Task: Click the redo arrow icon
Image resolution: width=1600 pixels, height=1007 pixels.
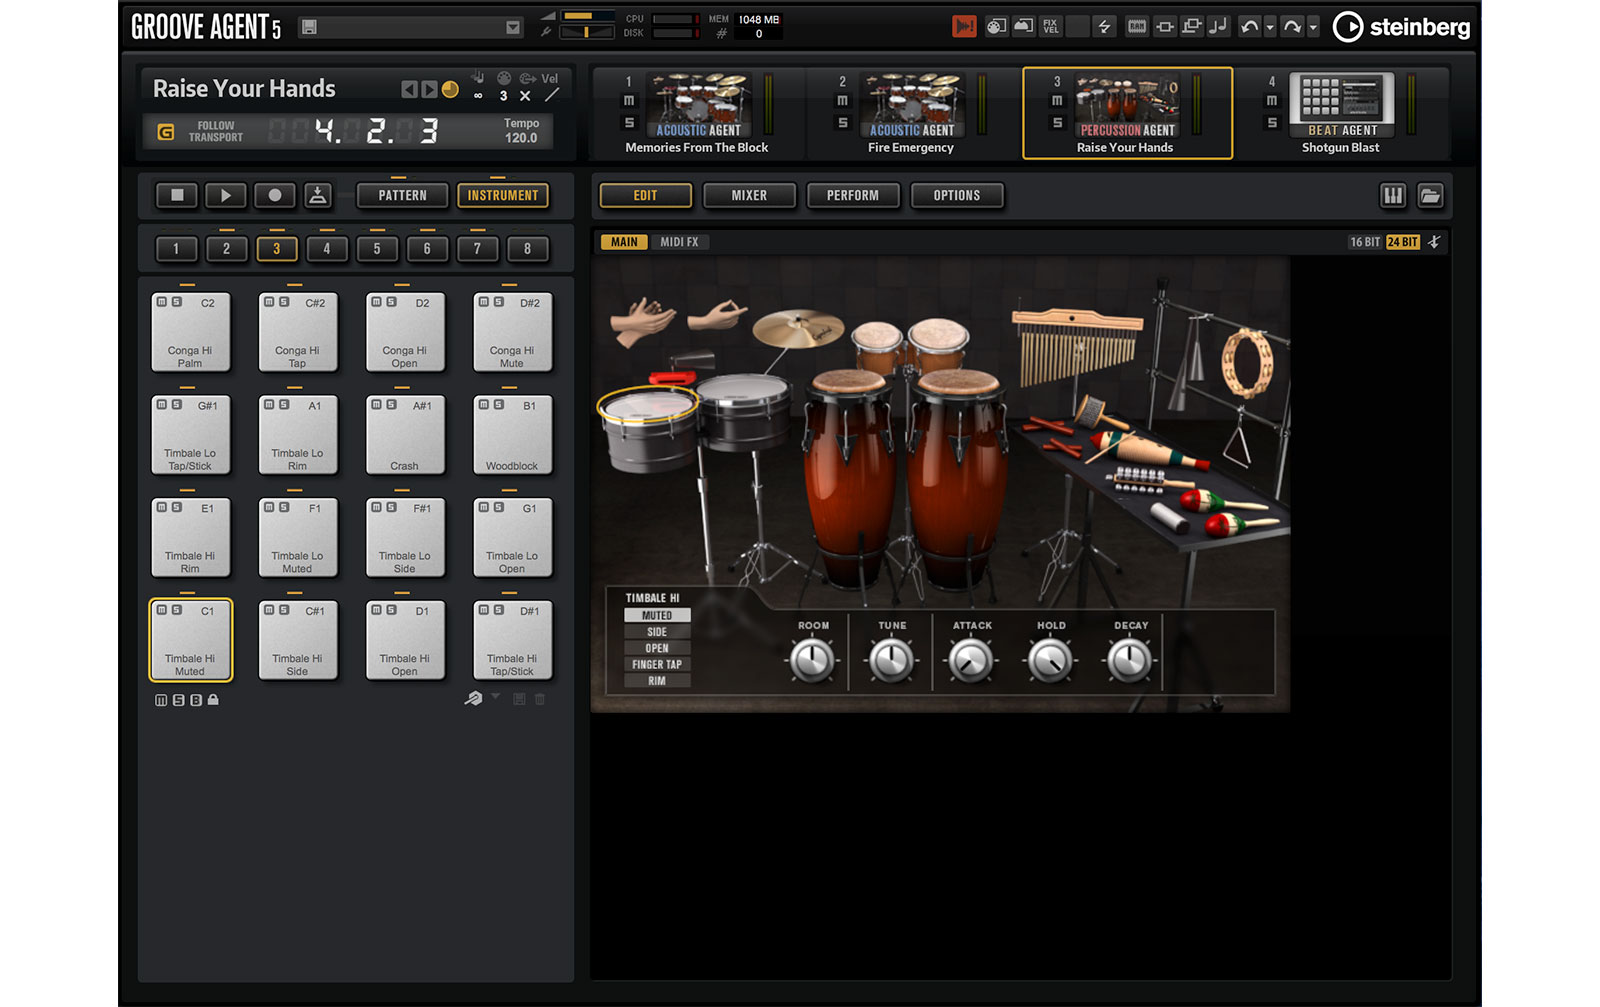Action: tap(1293, 27)
